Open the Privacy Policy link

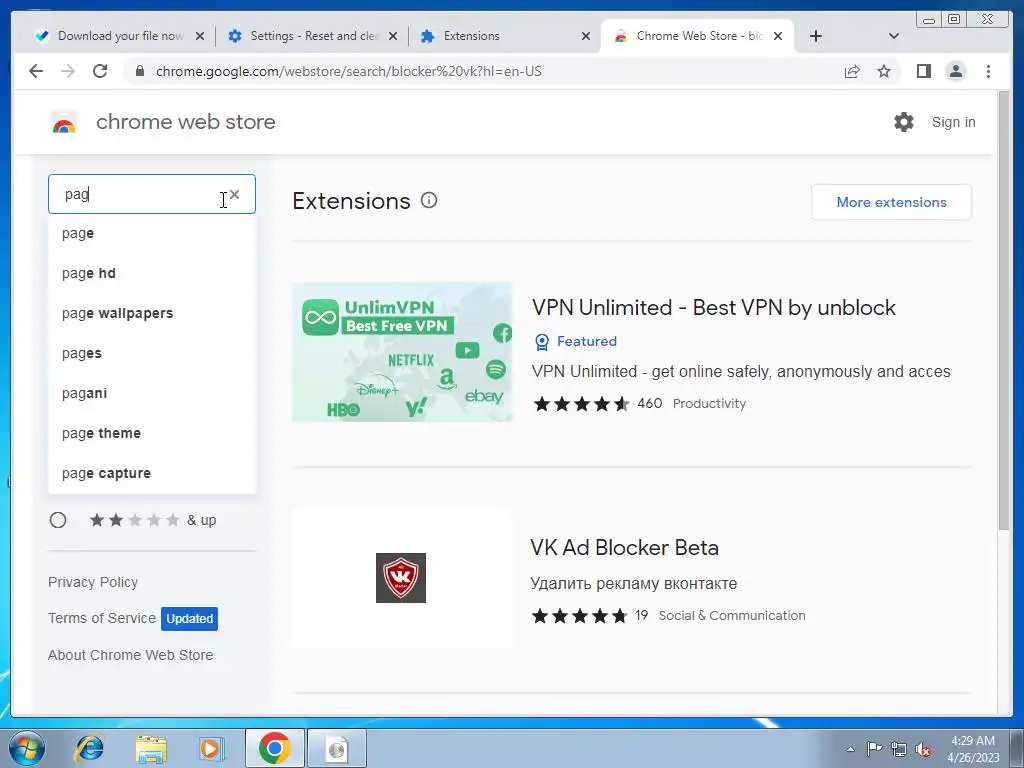click(x=93, y=582)
